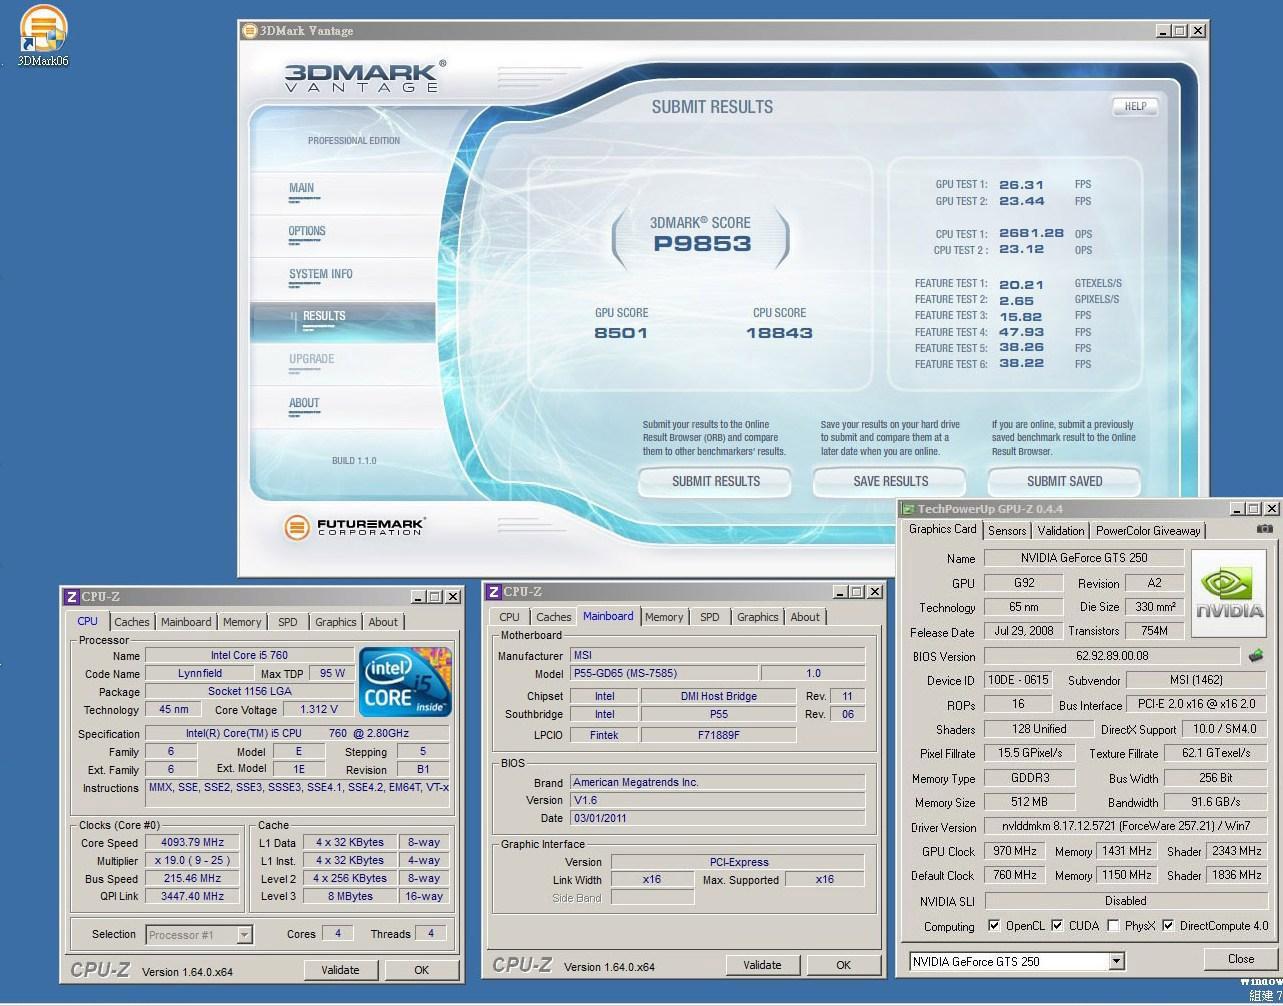This screenshot has height=1006, width=1283.
Task: Toggle the OpenCL checkbox in GPU-Z
Action: coord(993,925)
